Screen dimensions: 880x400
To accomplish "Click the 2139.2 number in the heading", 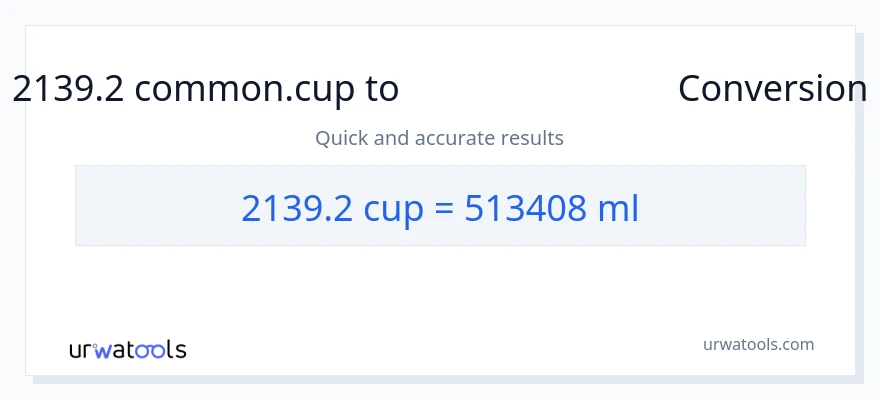I will click(68, 89).
